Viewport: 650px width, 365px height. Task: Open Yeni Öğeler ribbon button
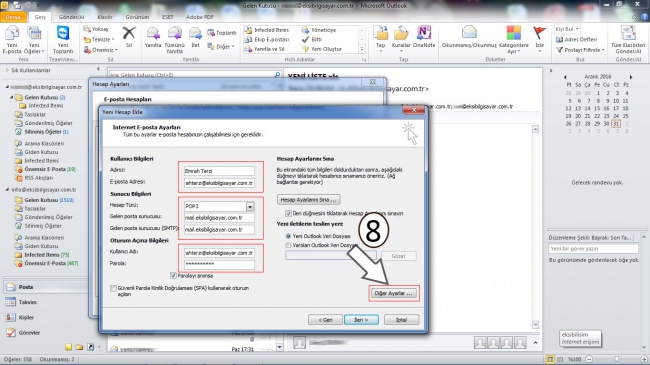tap(34, 40)
